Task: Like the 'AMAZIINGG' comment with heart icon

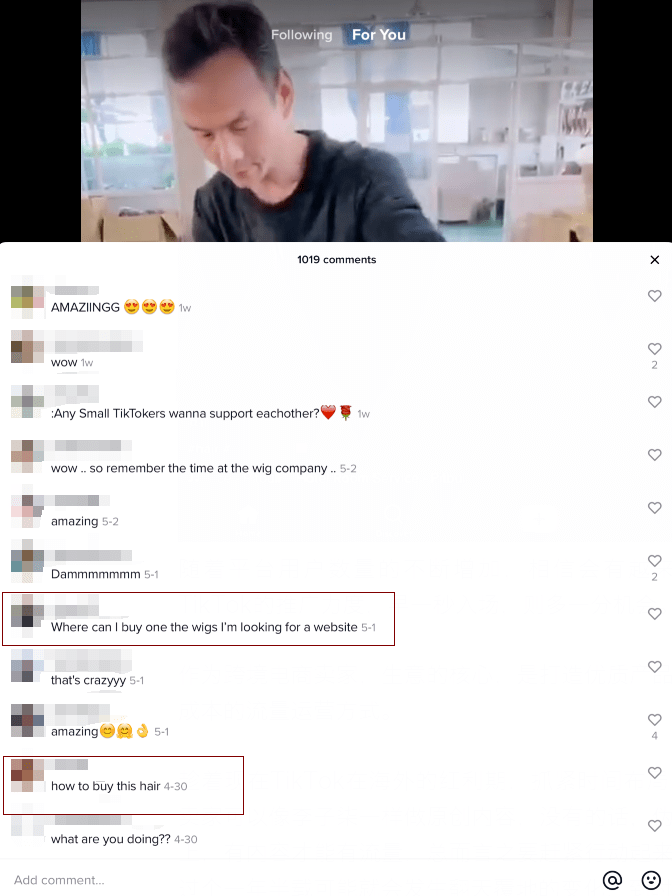Action: point(654,296)
